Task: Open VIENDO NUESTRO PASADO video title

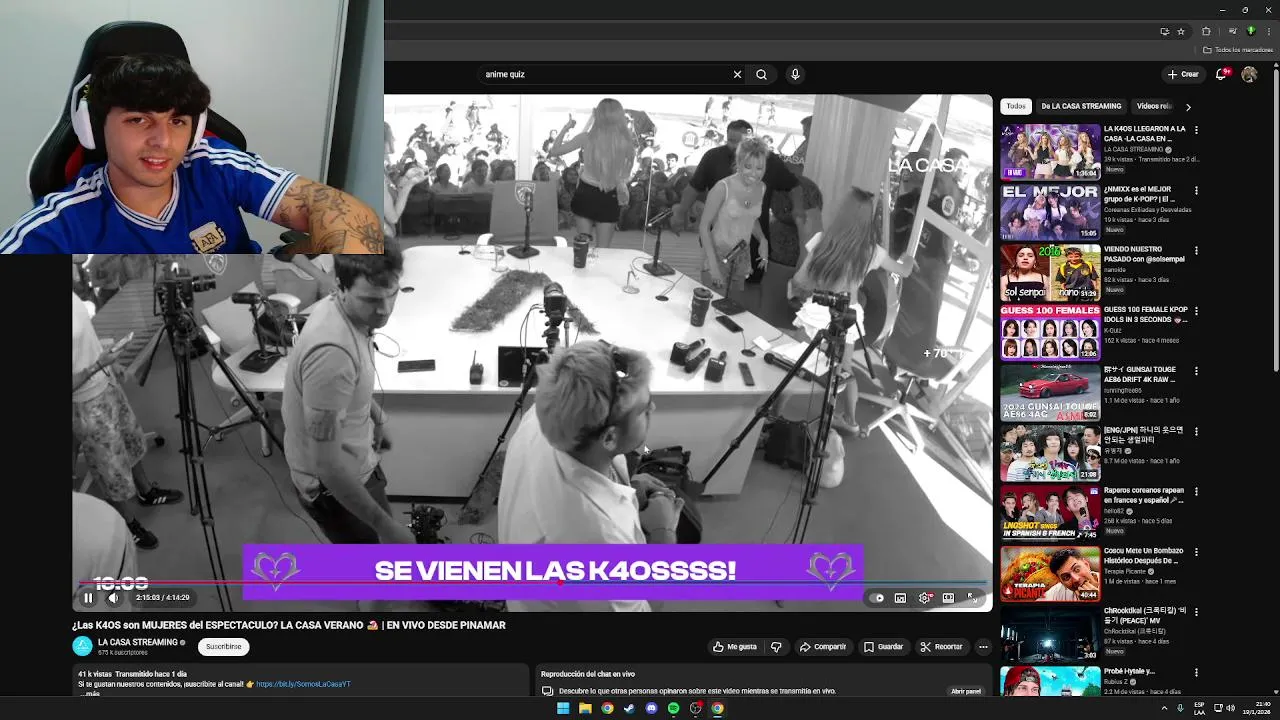Action: [x=1144, y=254]
